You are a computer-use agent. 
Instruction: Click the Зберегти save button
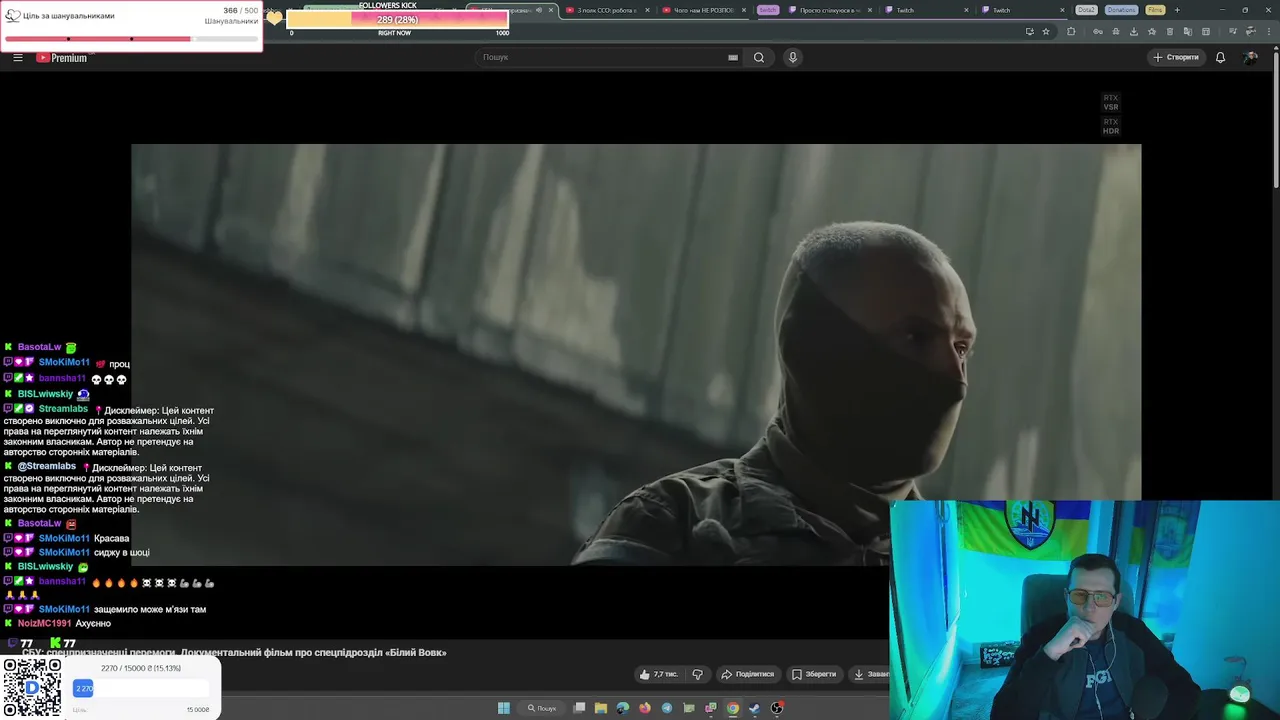coord(813,674)
